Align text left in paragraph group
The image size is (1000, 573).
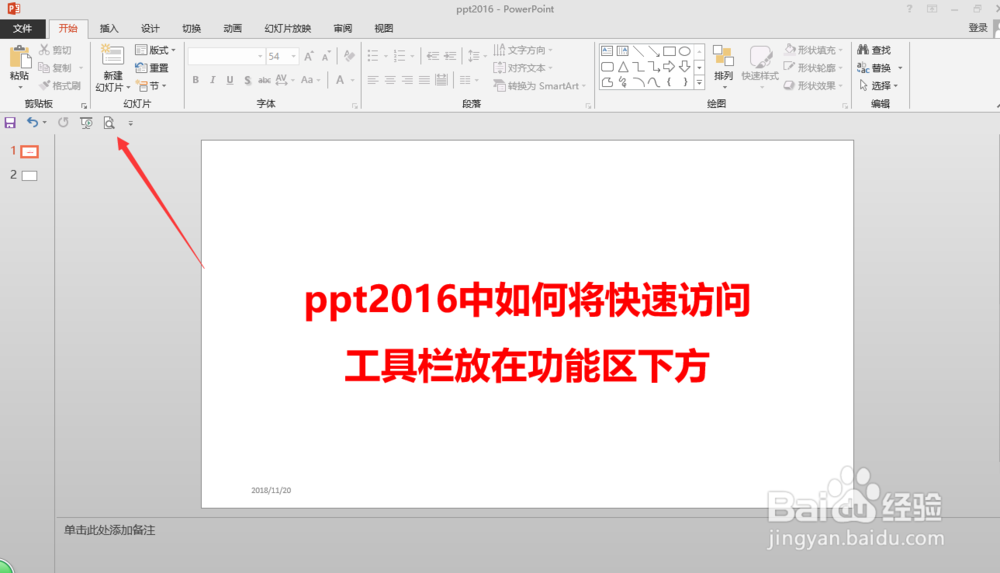point(373,80)
